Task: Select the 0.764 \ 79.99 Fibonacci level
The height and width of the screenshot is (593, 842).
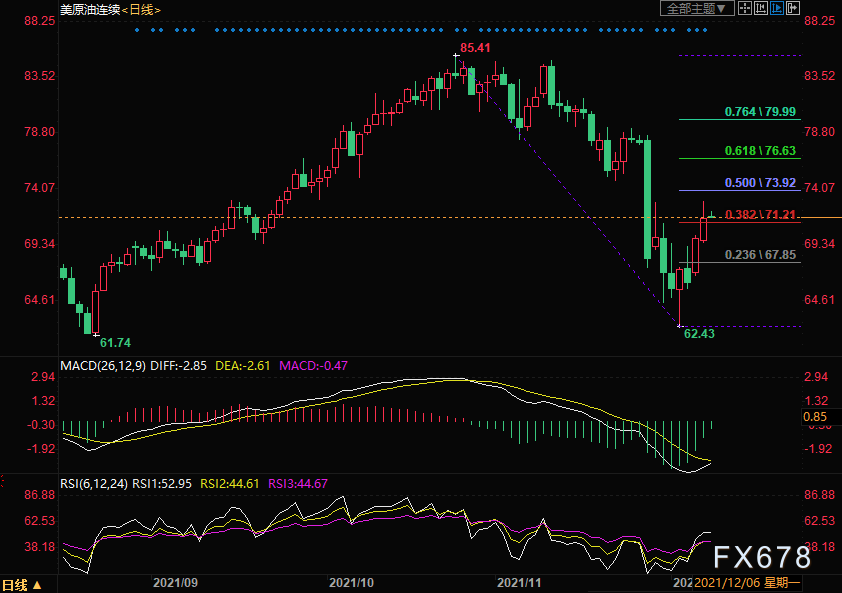Action: (x=760, y=112)
